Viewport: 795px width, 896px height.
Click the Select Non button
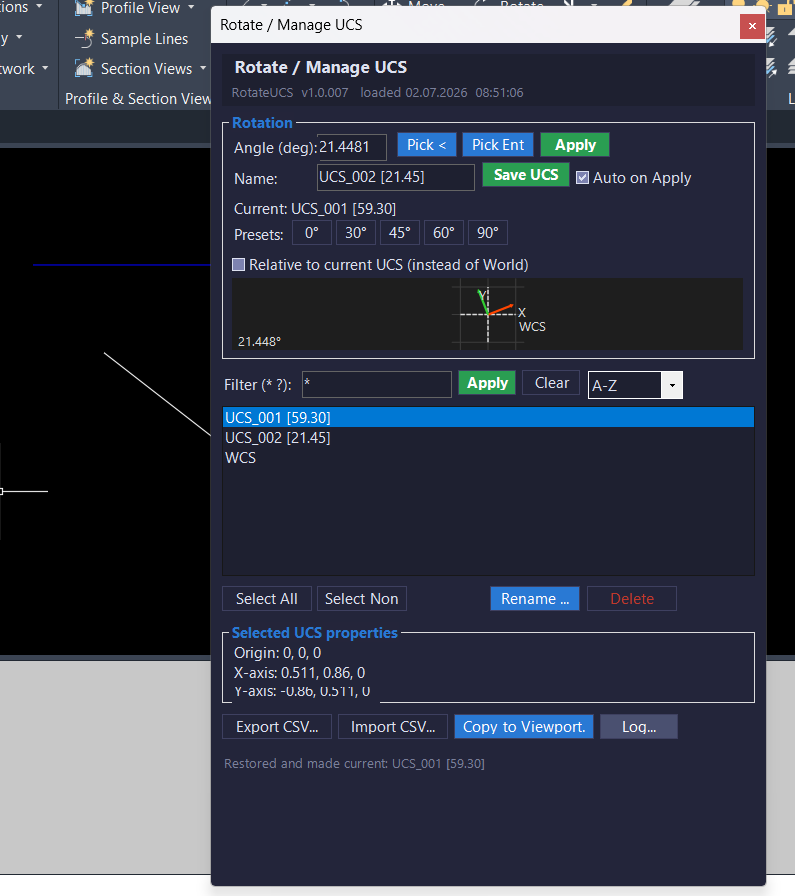tap(362, 599)
